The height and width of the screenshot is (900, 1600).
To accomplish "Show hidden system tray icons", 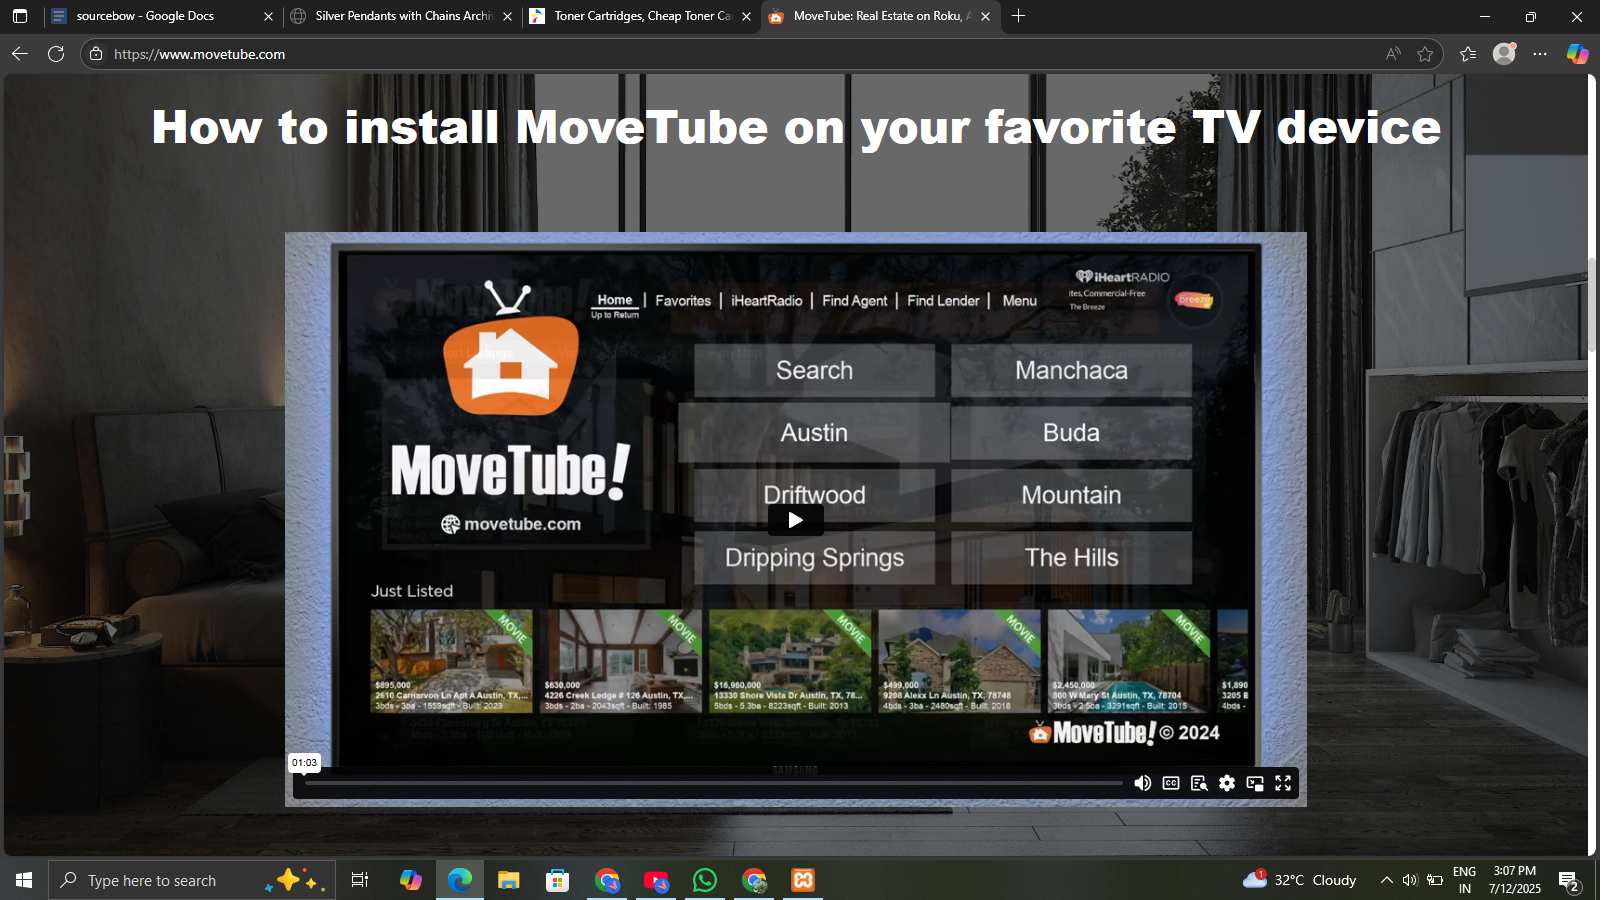I will (x=1386, y=880).
